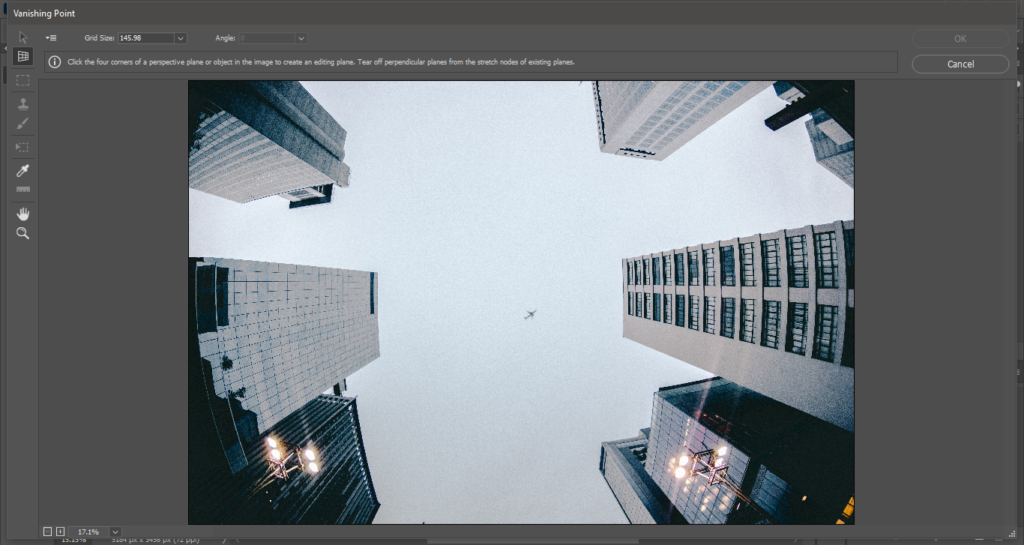This screenshot has width=1024, height=545.
Task: Select the Create Plane grid tool
Action: [x=23, y=57]
